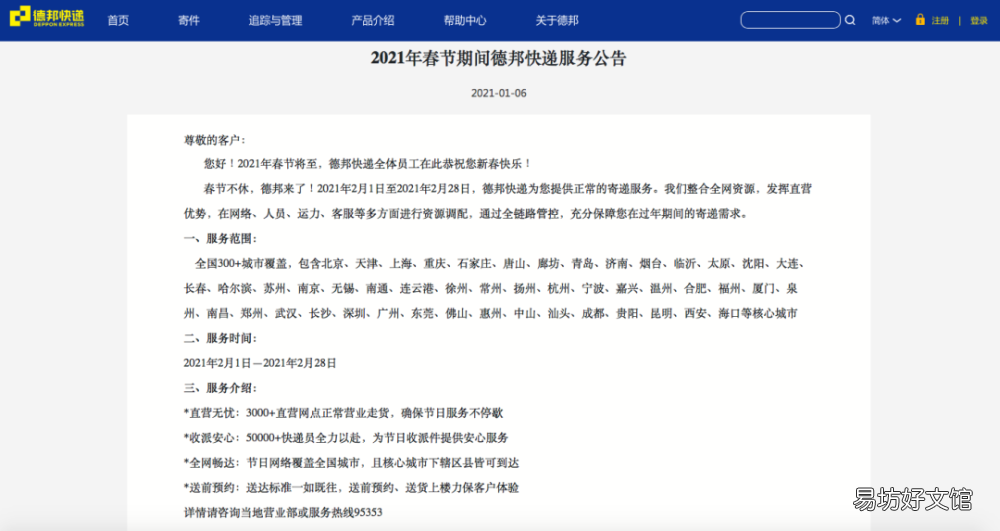Click the paragraph line starting 春节不休，德邦来了
This screenshot has height=531, width=1000.
508,189
